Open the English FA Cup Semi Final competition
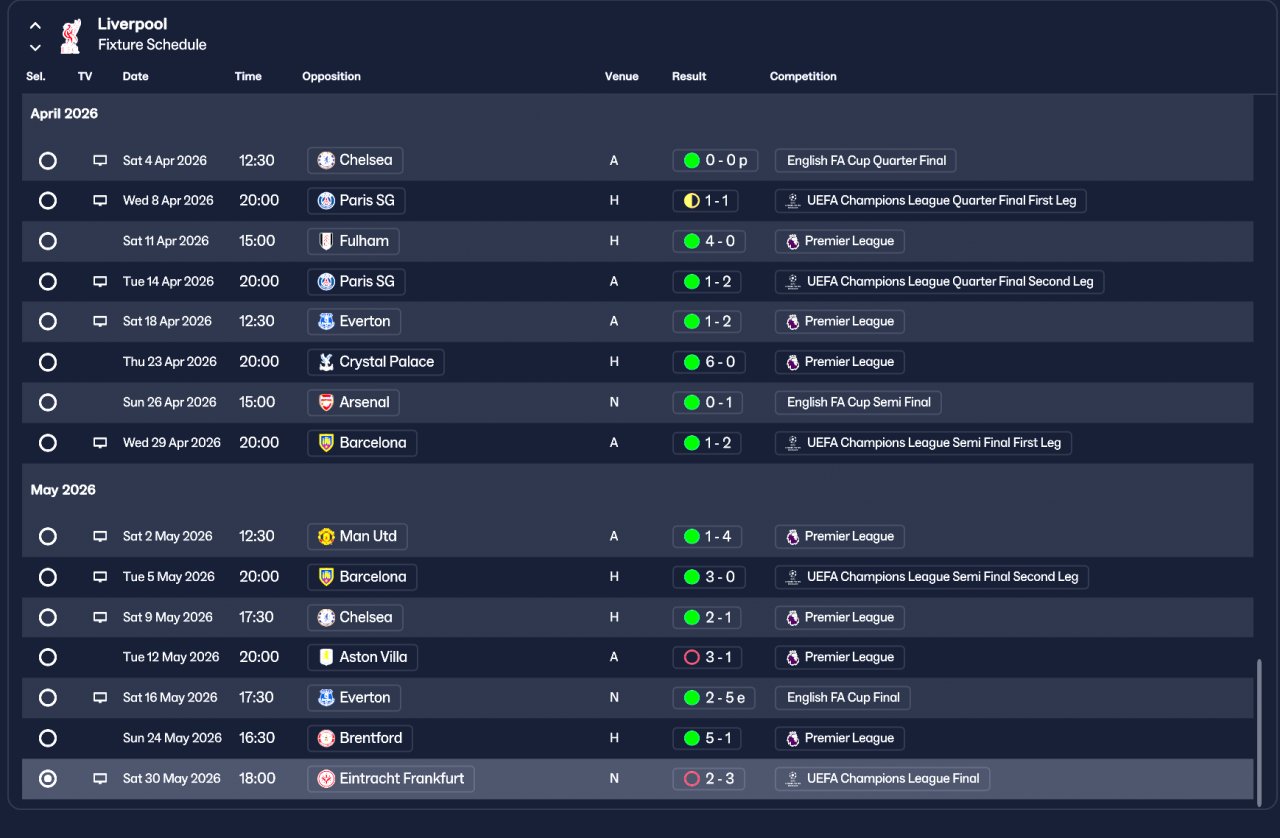The width and height of the screenshot is (1280, 838). point(858,402)
